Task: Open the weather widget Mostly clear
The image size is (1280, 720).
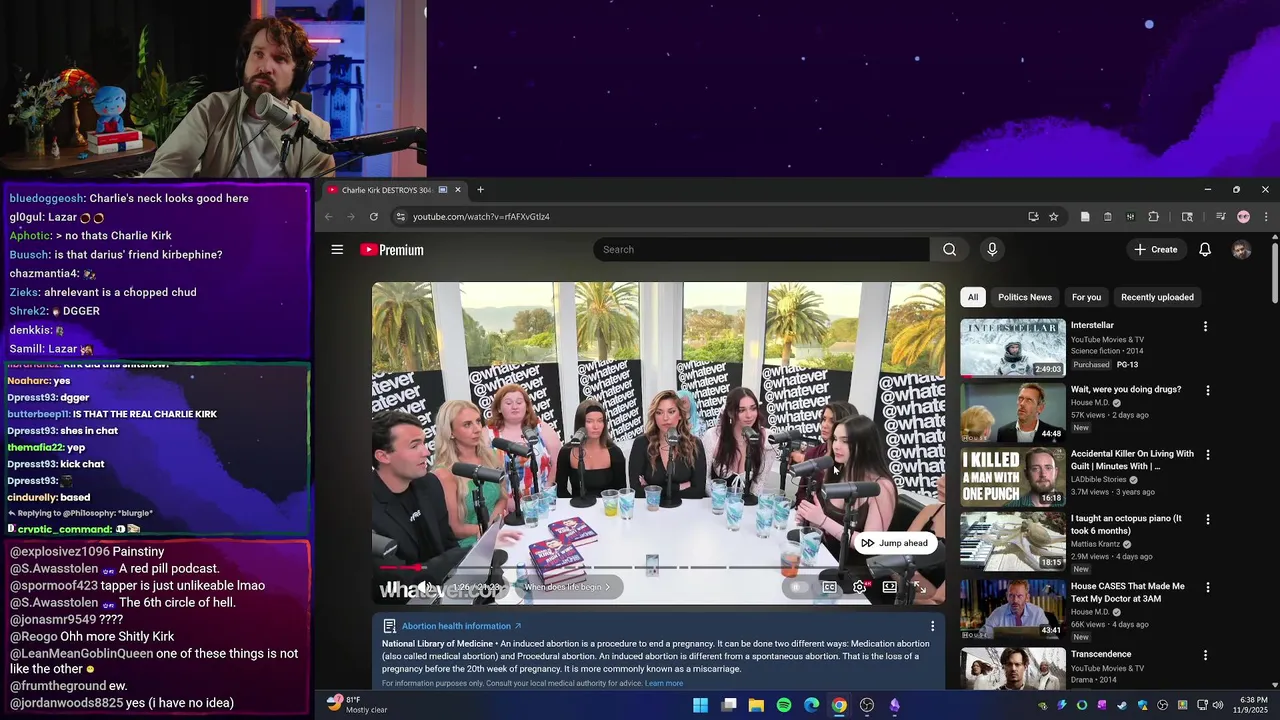Action: (x=358, y=705)
